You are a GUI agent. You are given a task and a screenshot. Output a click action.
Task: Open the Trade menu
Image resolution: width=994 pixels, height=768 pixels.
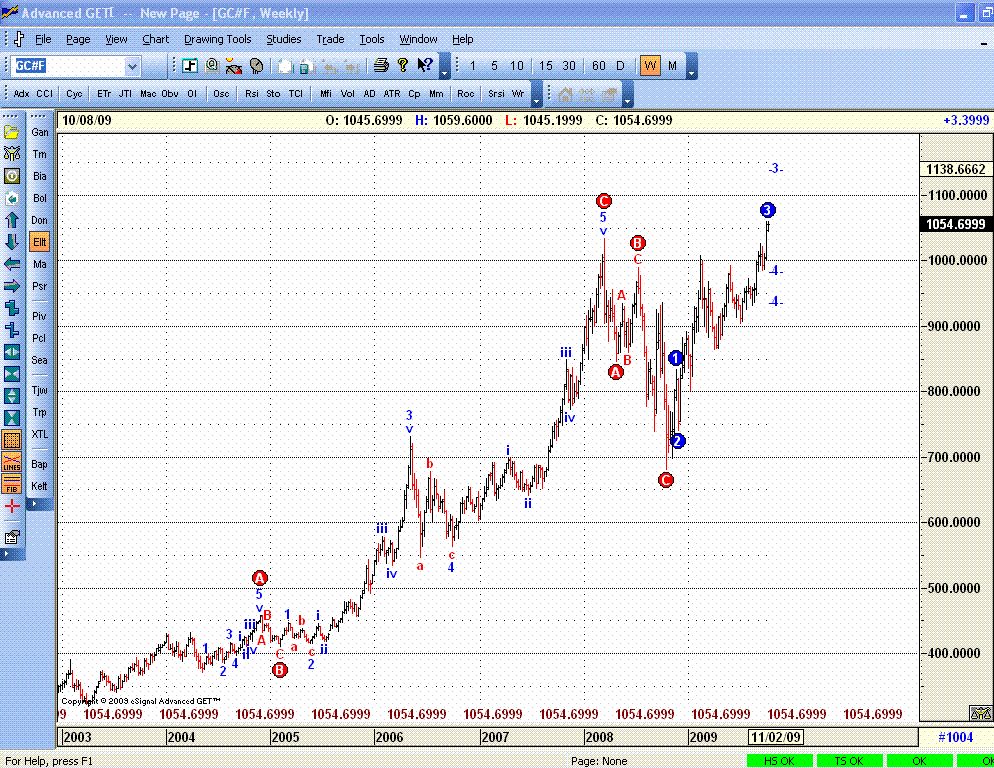(330, 39)
